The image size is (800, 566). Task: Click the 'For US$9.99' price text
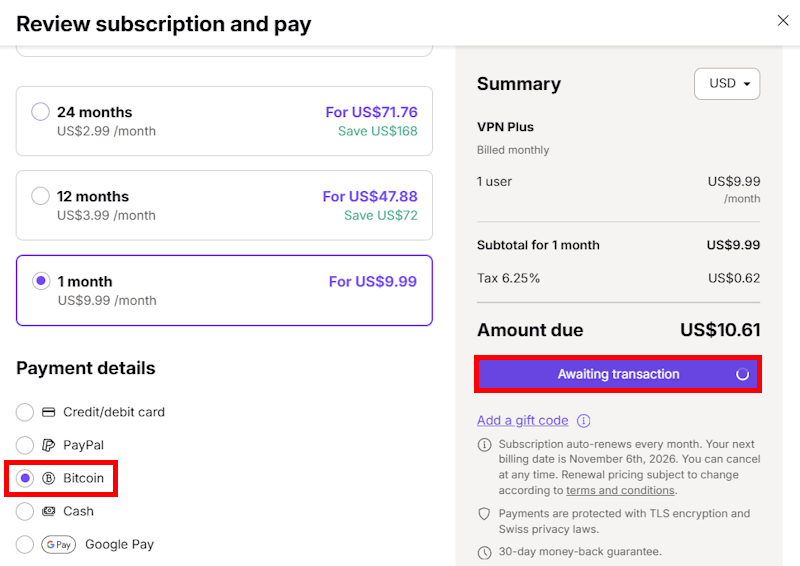tap(372, 281)
